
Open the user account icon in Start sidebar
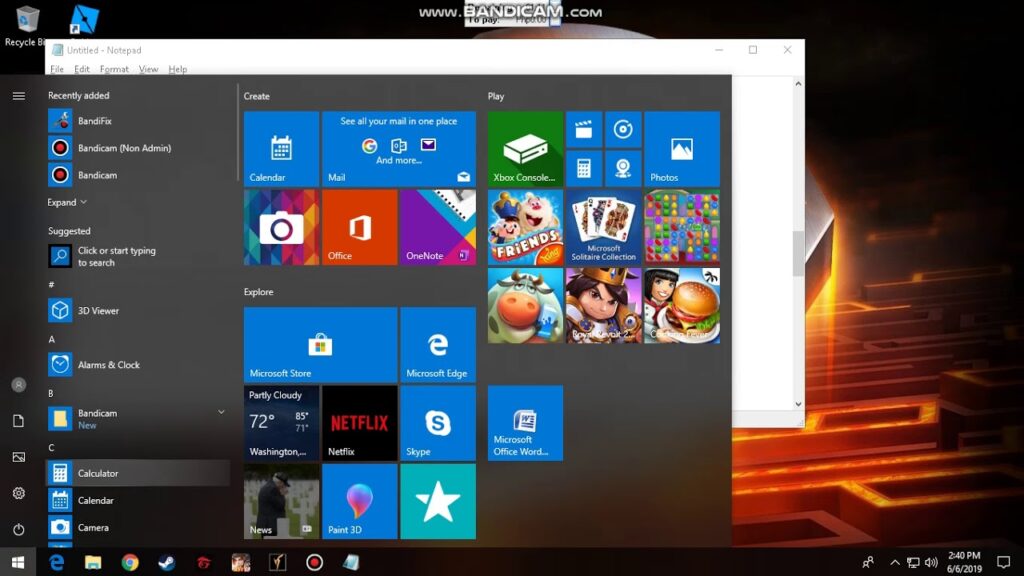[18, 385]
